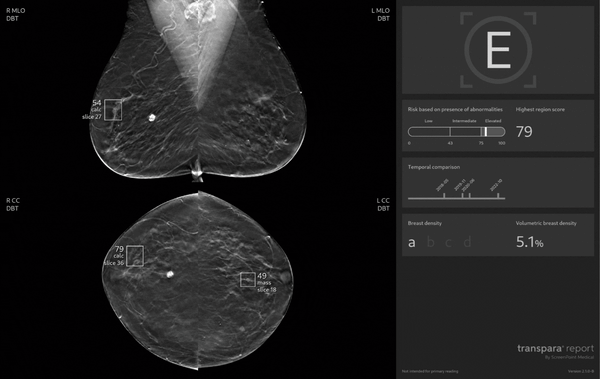Select the score 54 calc region box

coord(113,110)
